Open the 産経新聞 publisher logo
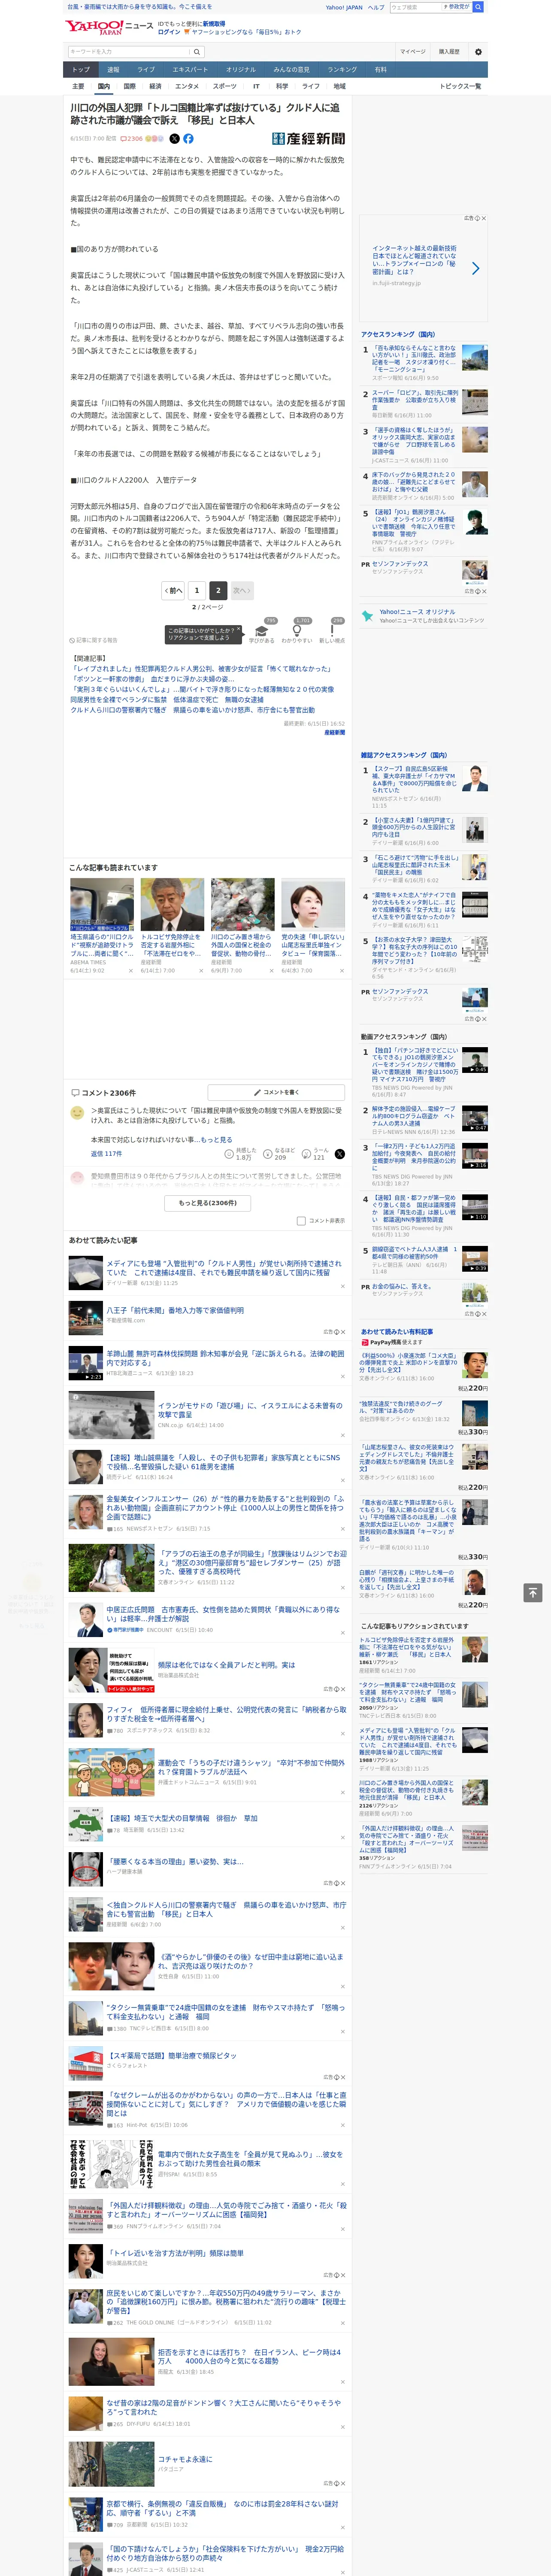 [x=308, y=139]
